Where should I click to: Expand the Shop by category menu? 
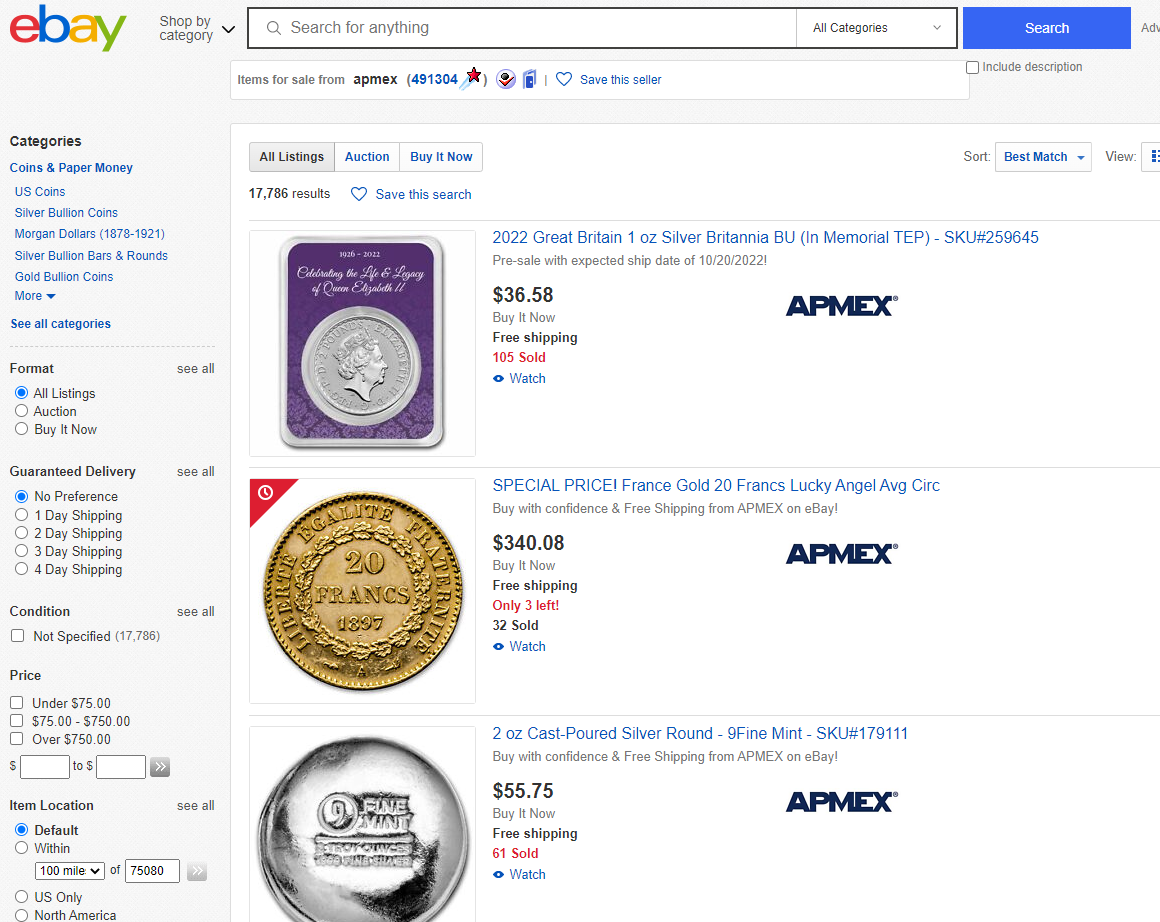pyautogui.click(x=197, y=28)
